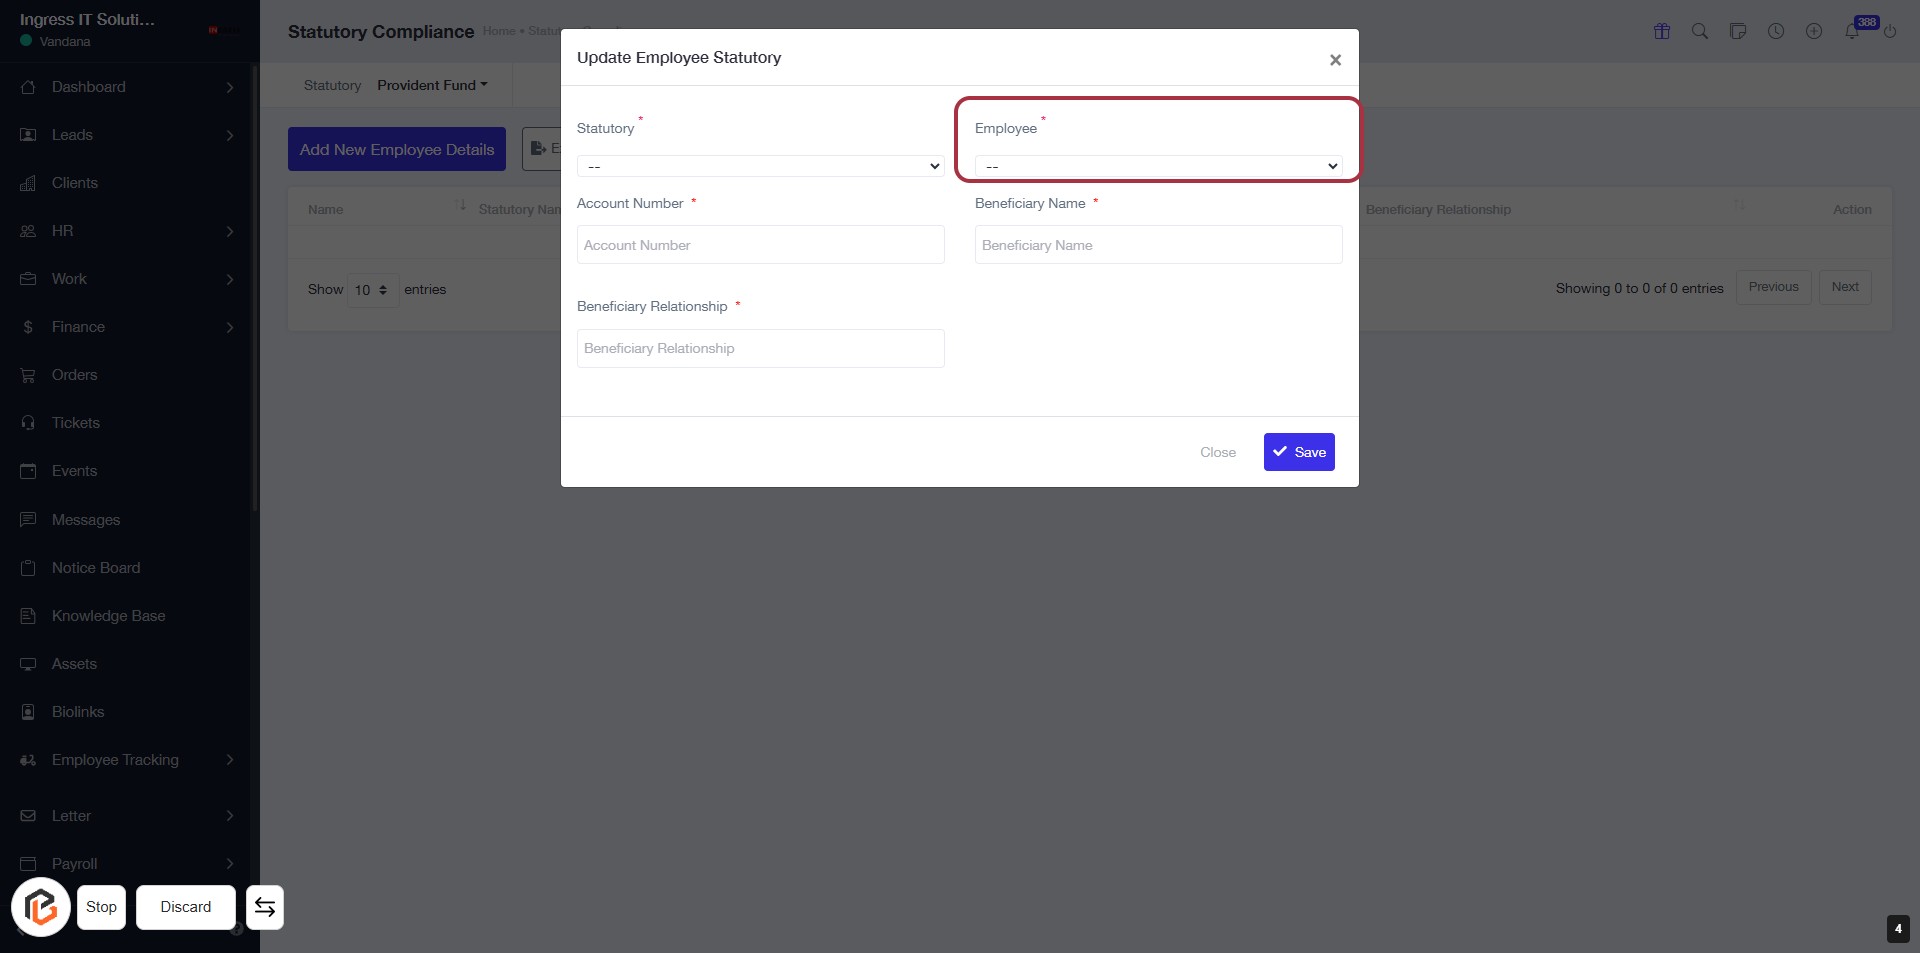This screenshot has width=1920, height=953.
Task: Open the Statutory dropdown in the dialog
Action: tap(760, 166)
